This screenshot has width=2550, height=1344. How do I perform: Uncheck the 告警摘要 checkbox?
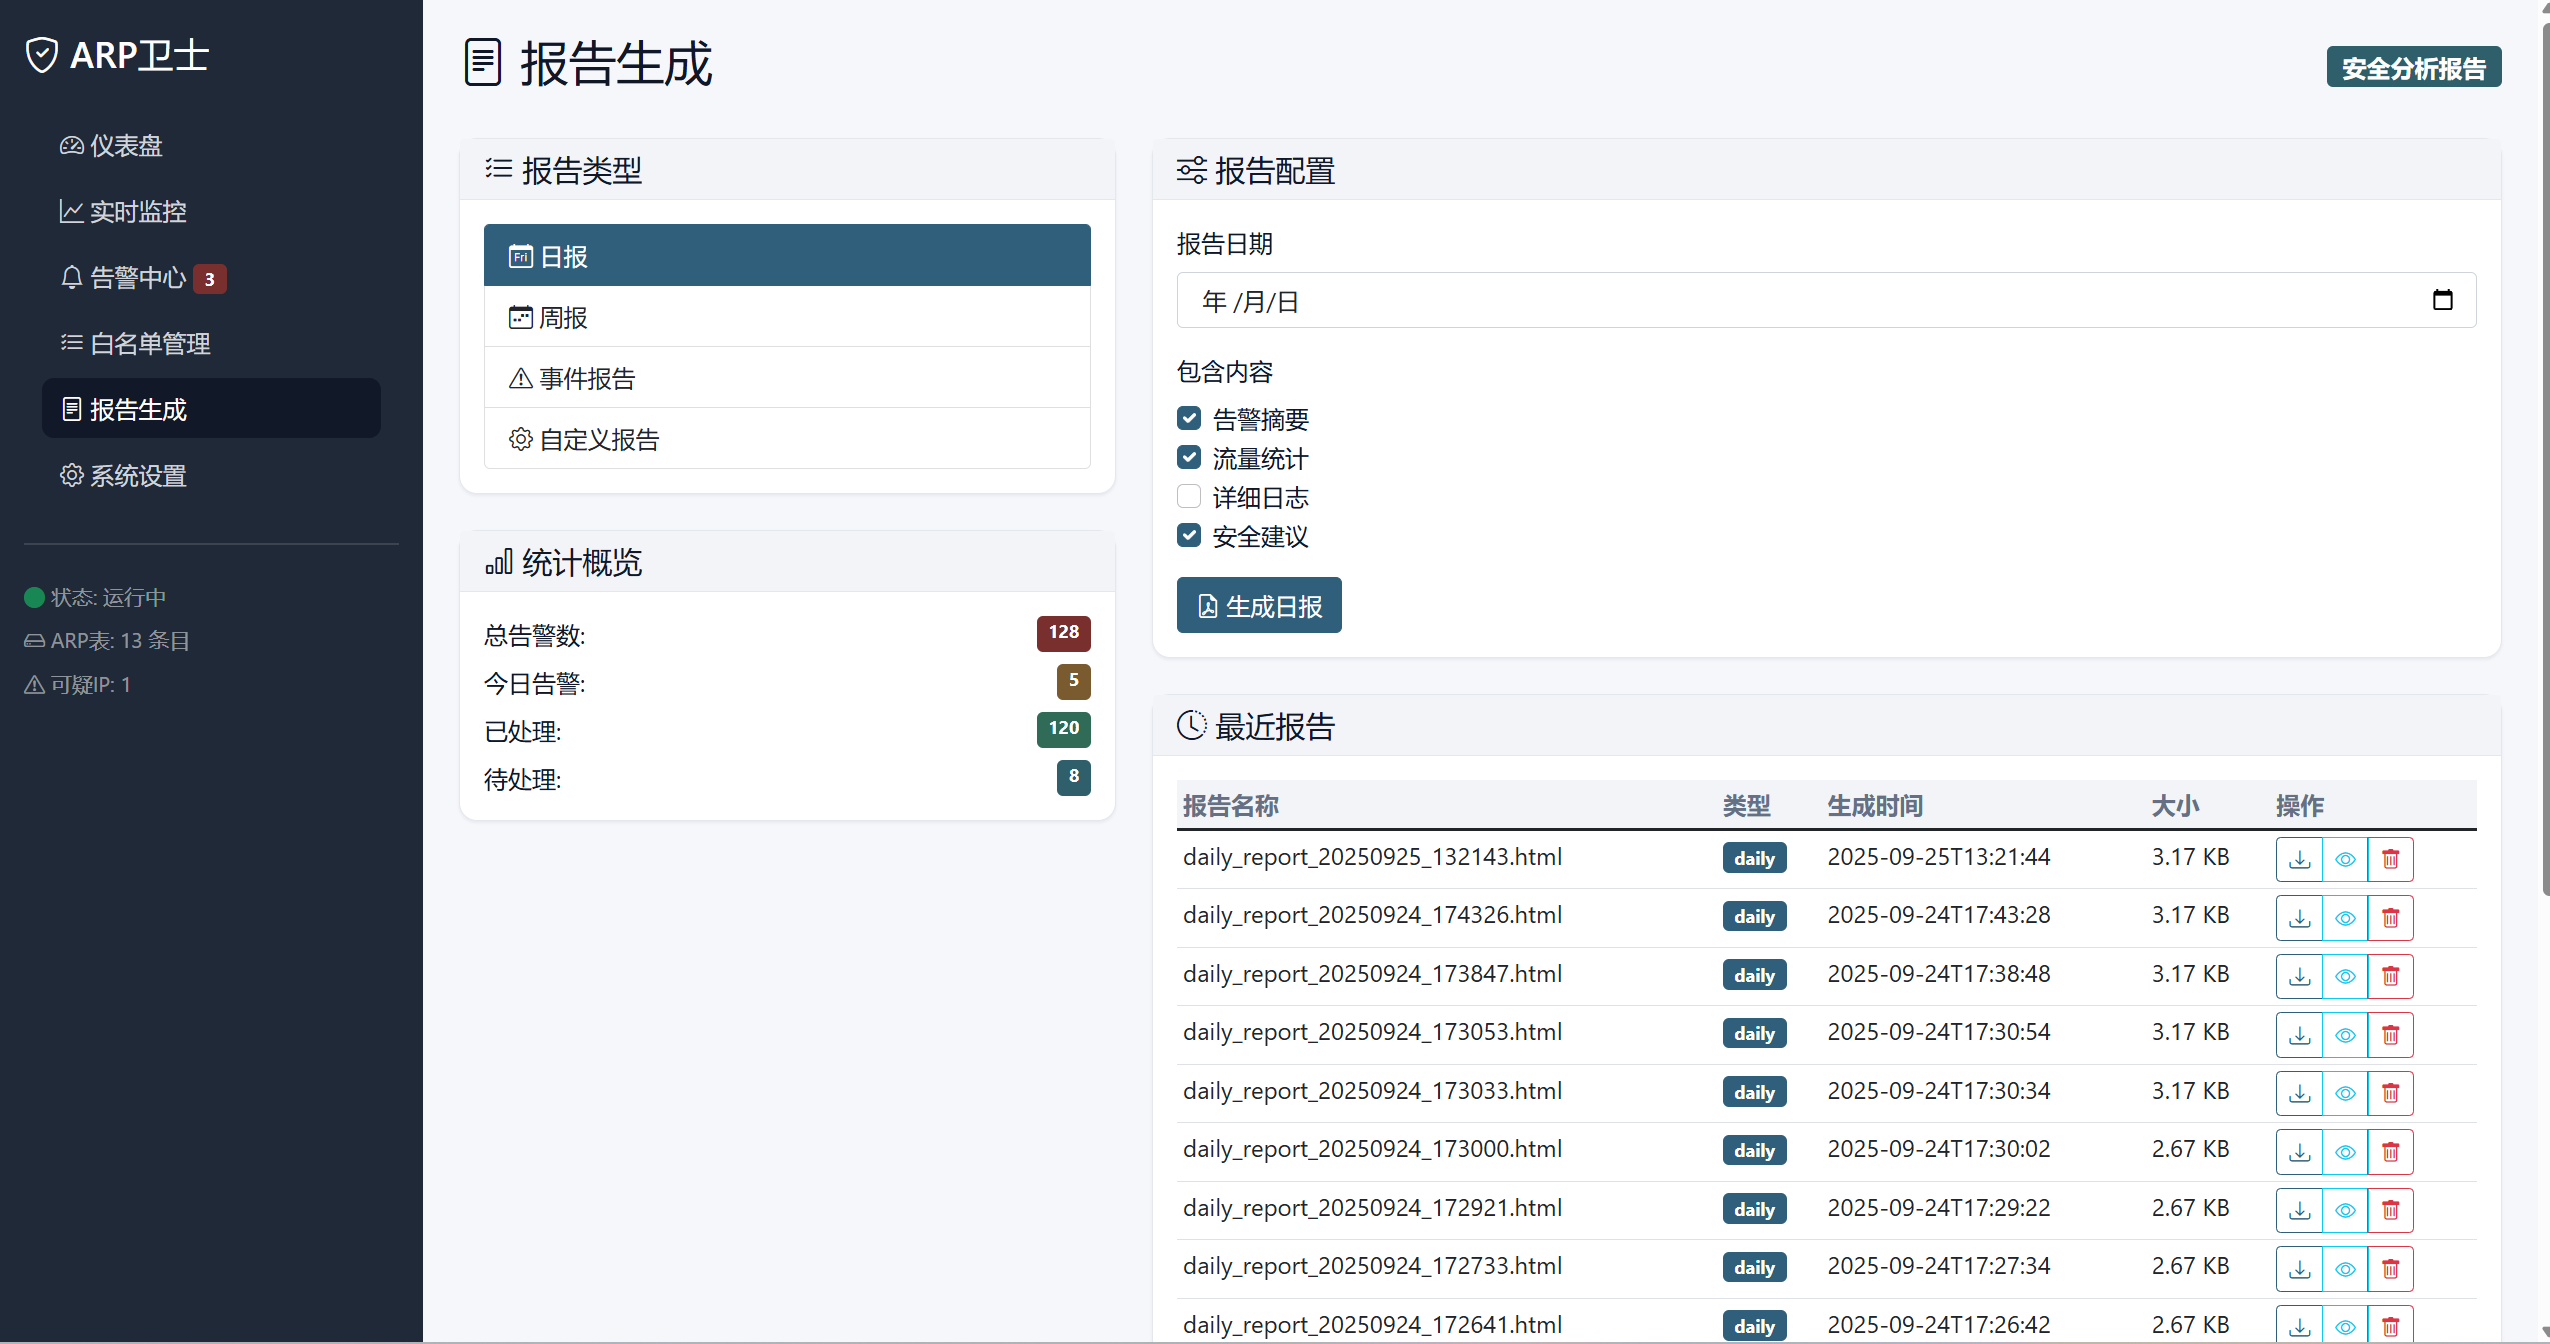1189,418
